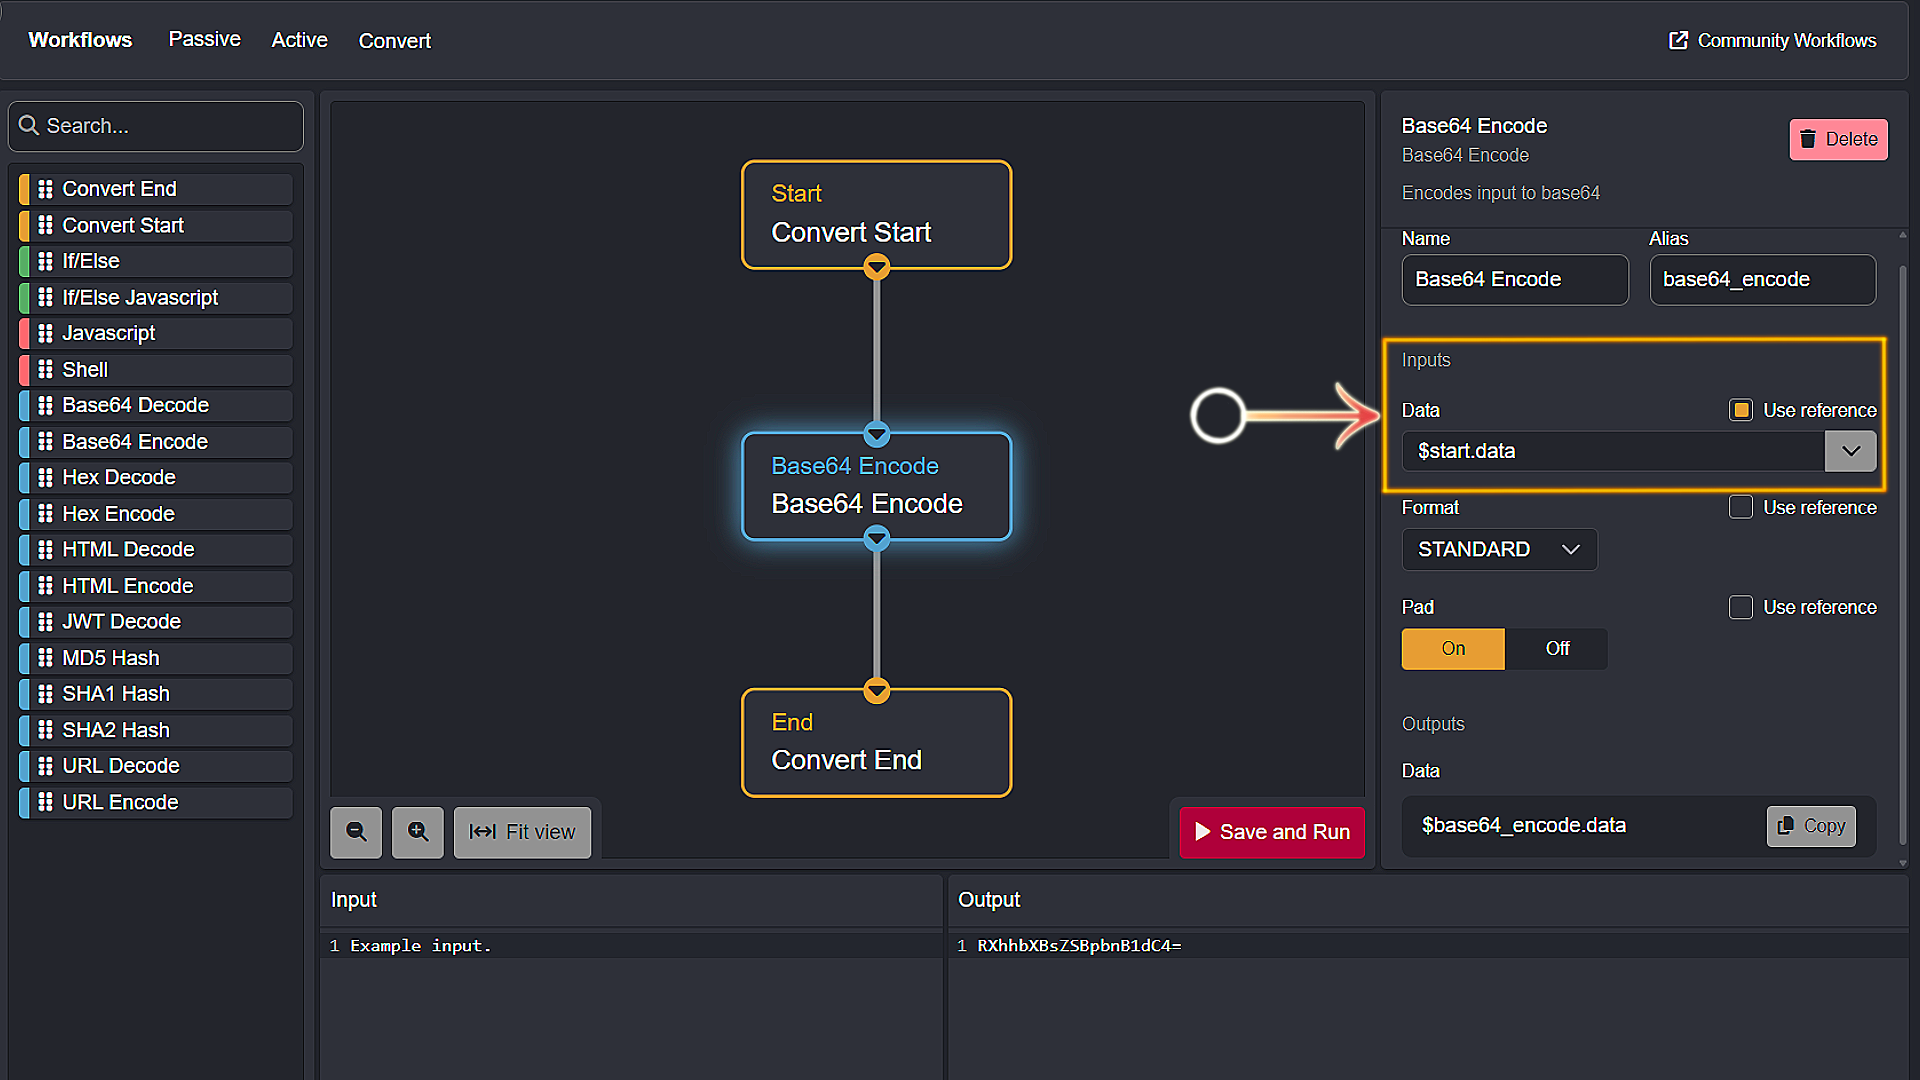Click the If/Else node icon in sidebar

pyautogui.click(x=44, y=260)
